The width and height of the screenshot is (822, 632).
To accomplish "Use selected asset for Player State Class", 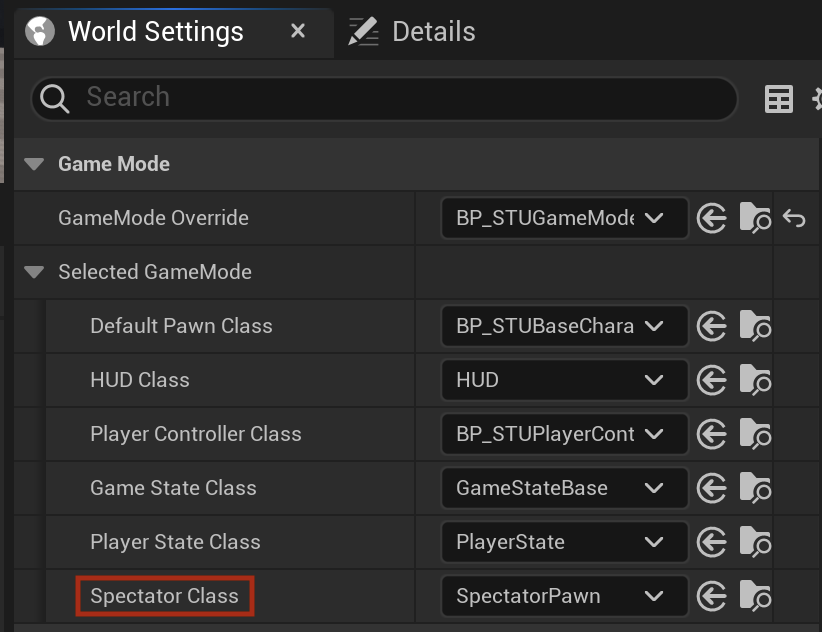I will (711, 542).
